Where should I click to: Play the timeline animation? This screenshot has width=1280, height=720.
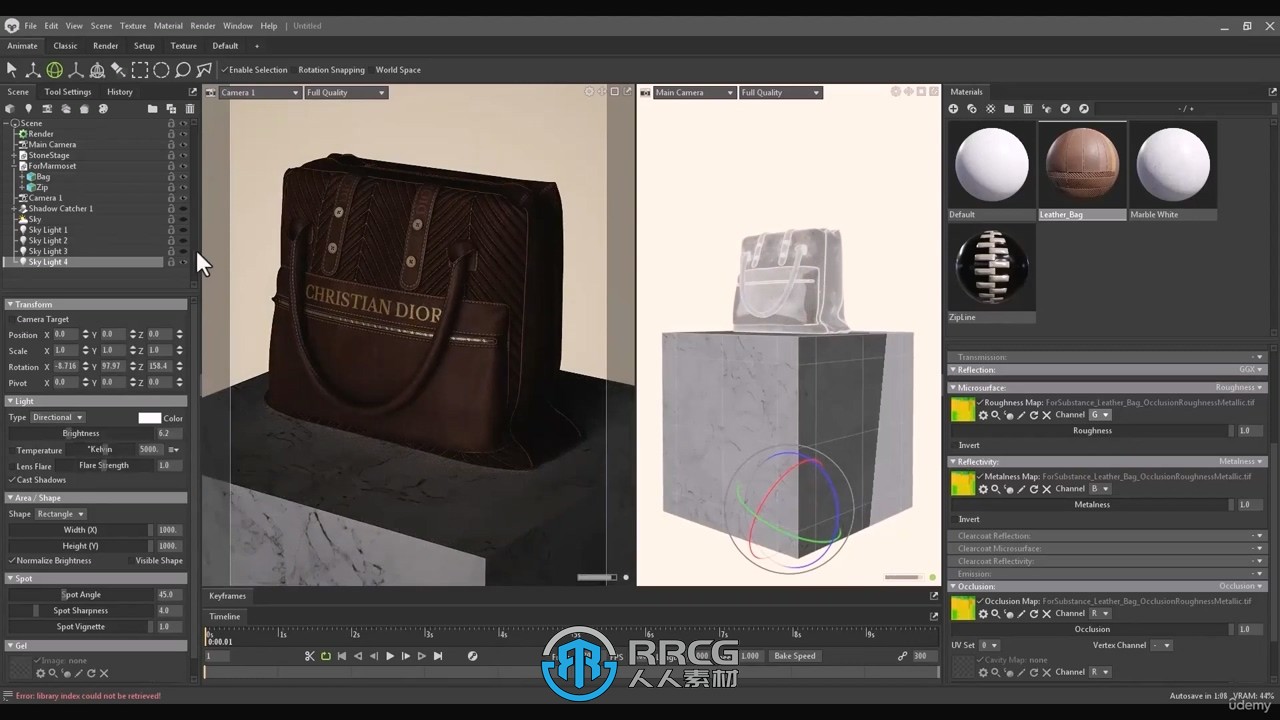point(389,656)
